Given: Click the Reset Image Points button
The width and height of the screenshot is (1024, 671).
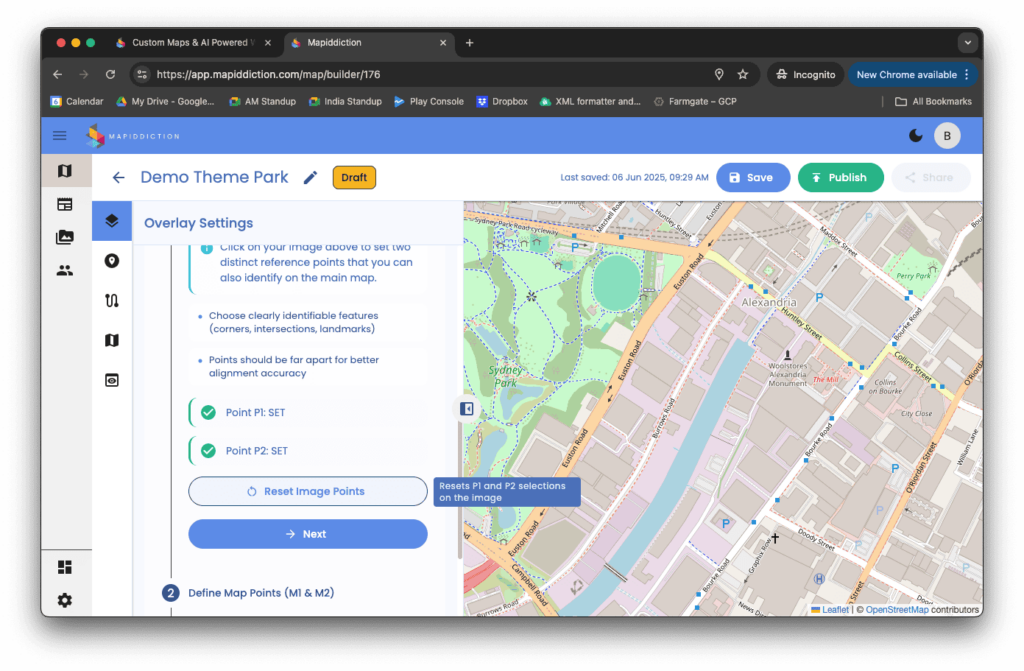Looking at the screenshot, I should [x=308, y=491].
